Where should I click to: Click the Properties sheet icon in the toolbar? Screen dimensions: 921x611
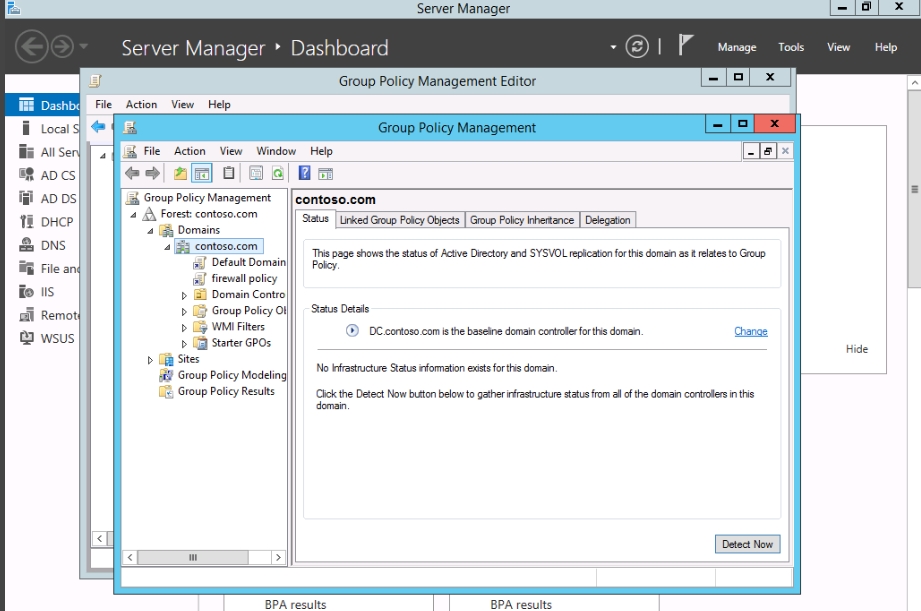(256, 173)
